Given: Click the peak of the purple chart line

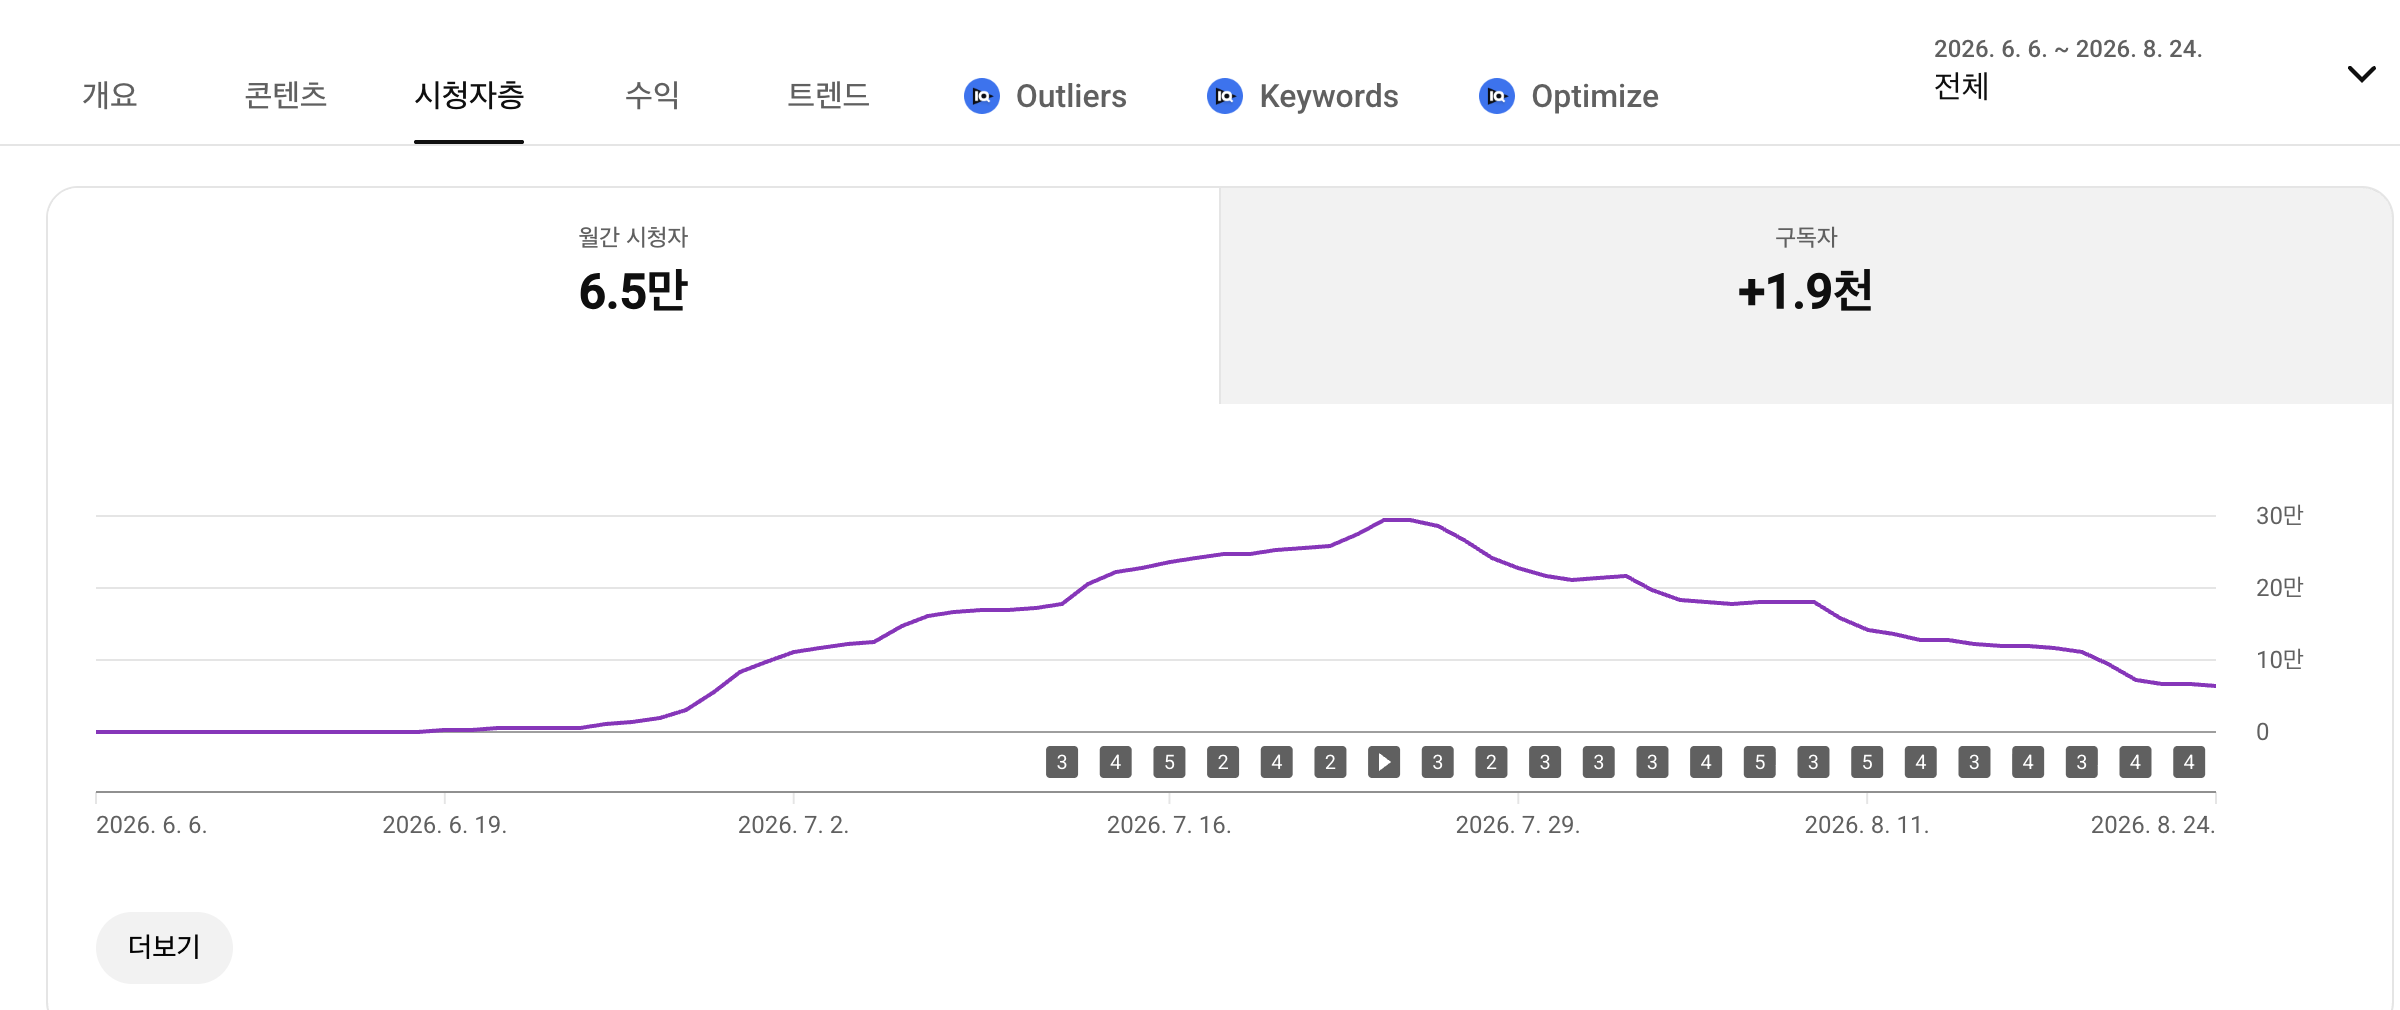Looking at the screenshot, I should coord(1397,520).
